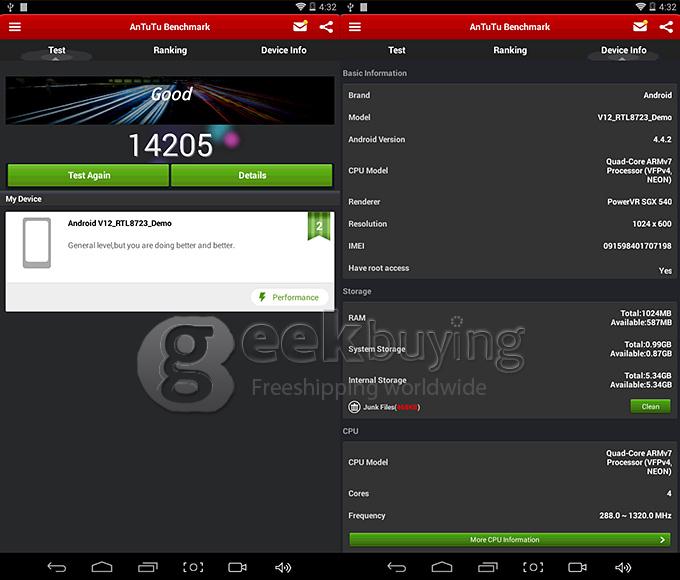The height and width of the screenshot is (580, 680).
Task: Tap the Junk Files trash icon
Action: tap(354, 407)
